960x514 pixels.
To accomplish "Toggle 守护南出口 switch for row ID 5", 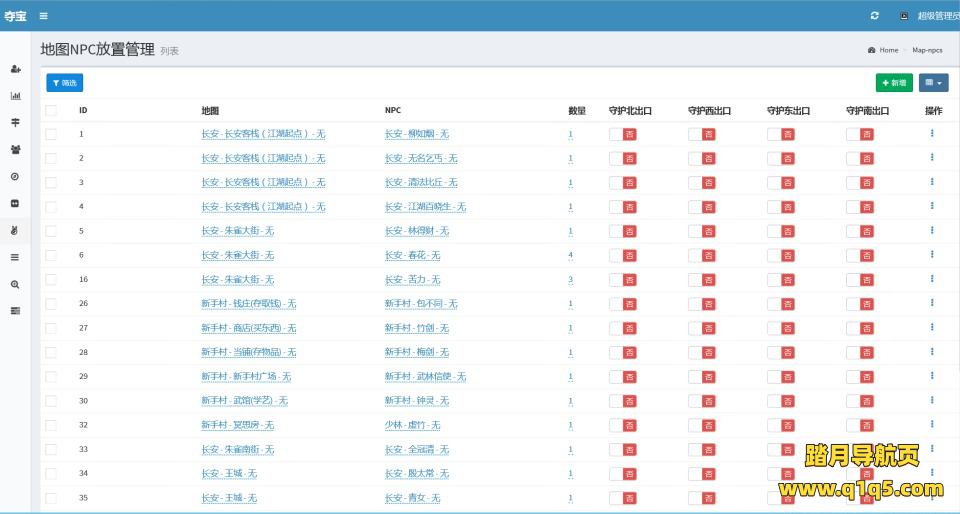I will 860,231.
